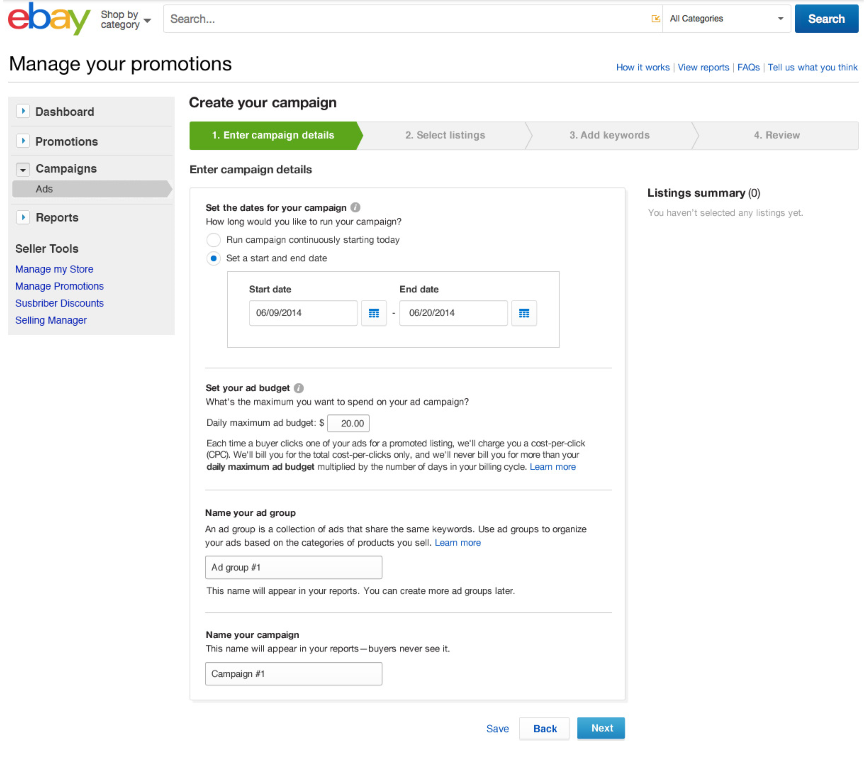
Task: Open the All Categories dropdown
Action: pos(726,19)
